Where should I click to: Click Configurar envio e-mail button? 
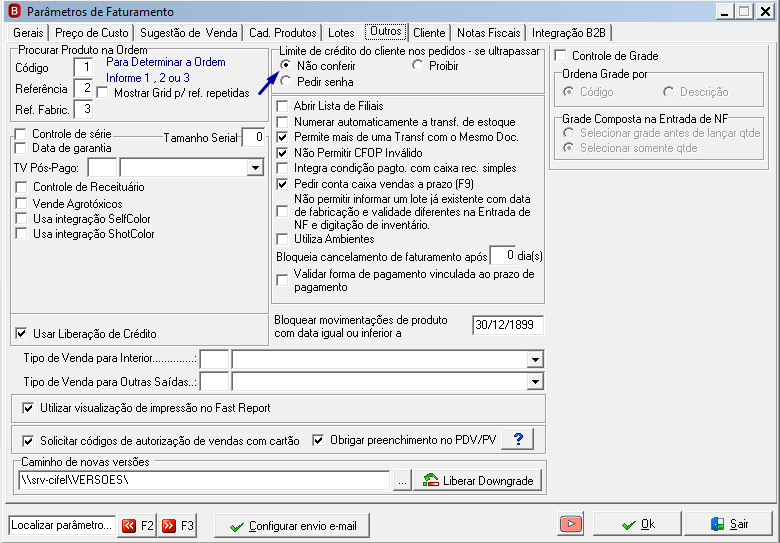[x=292, y=526]
